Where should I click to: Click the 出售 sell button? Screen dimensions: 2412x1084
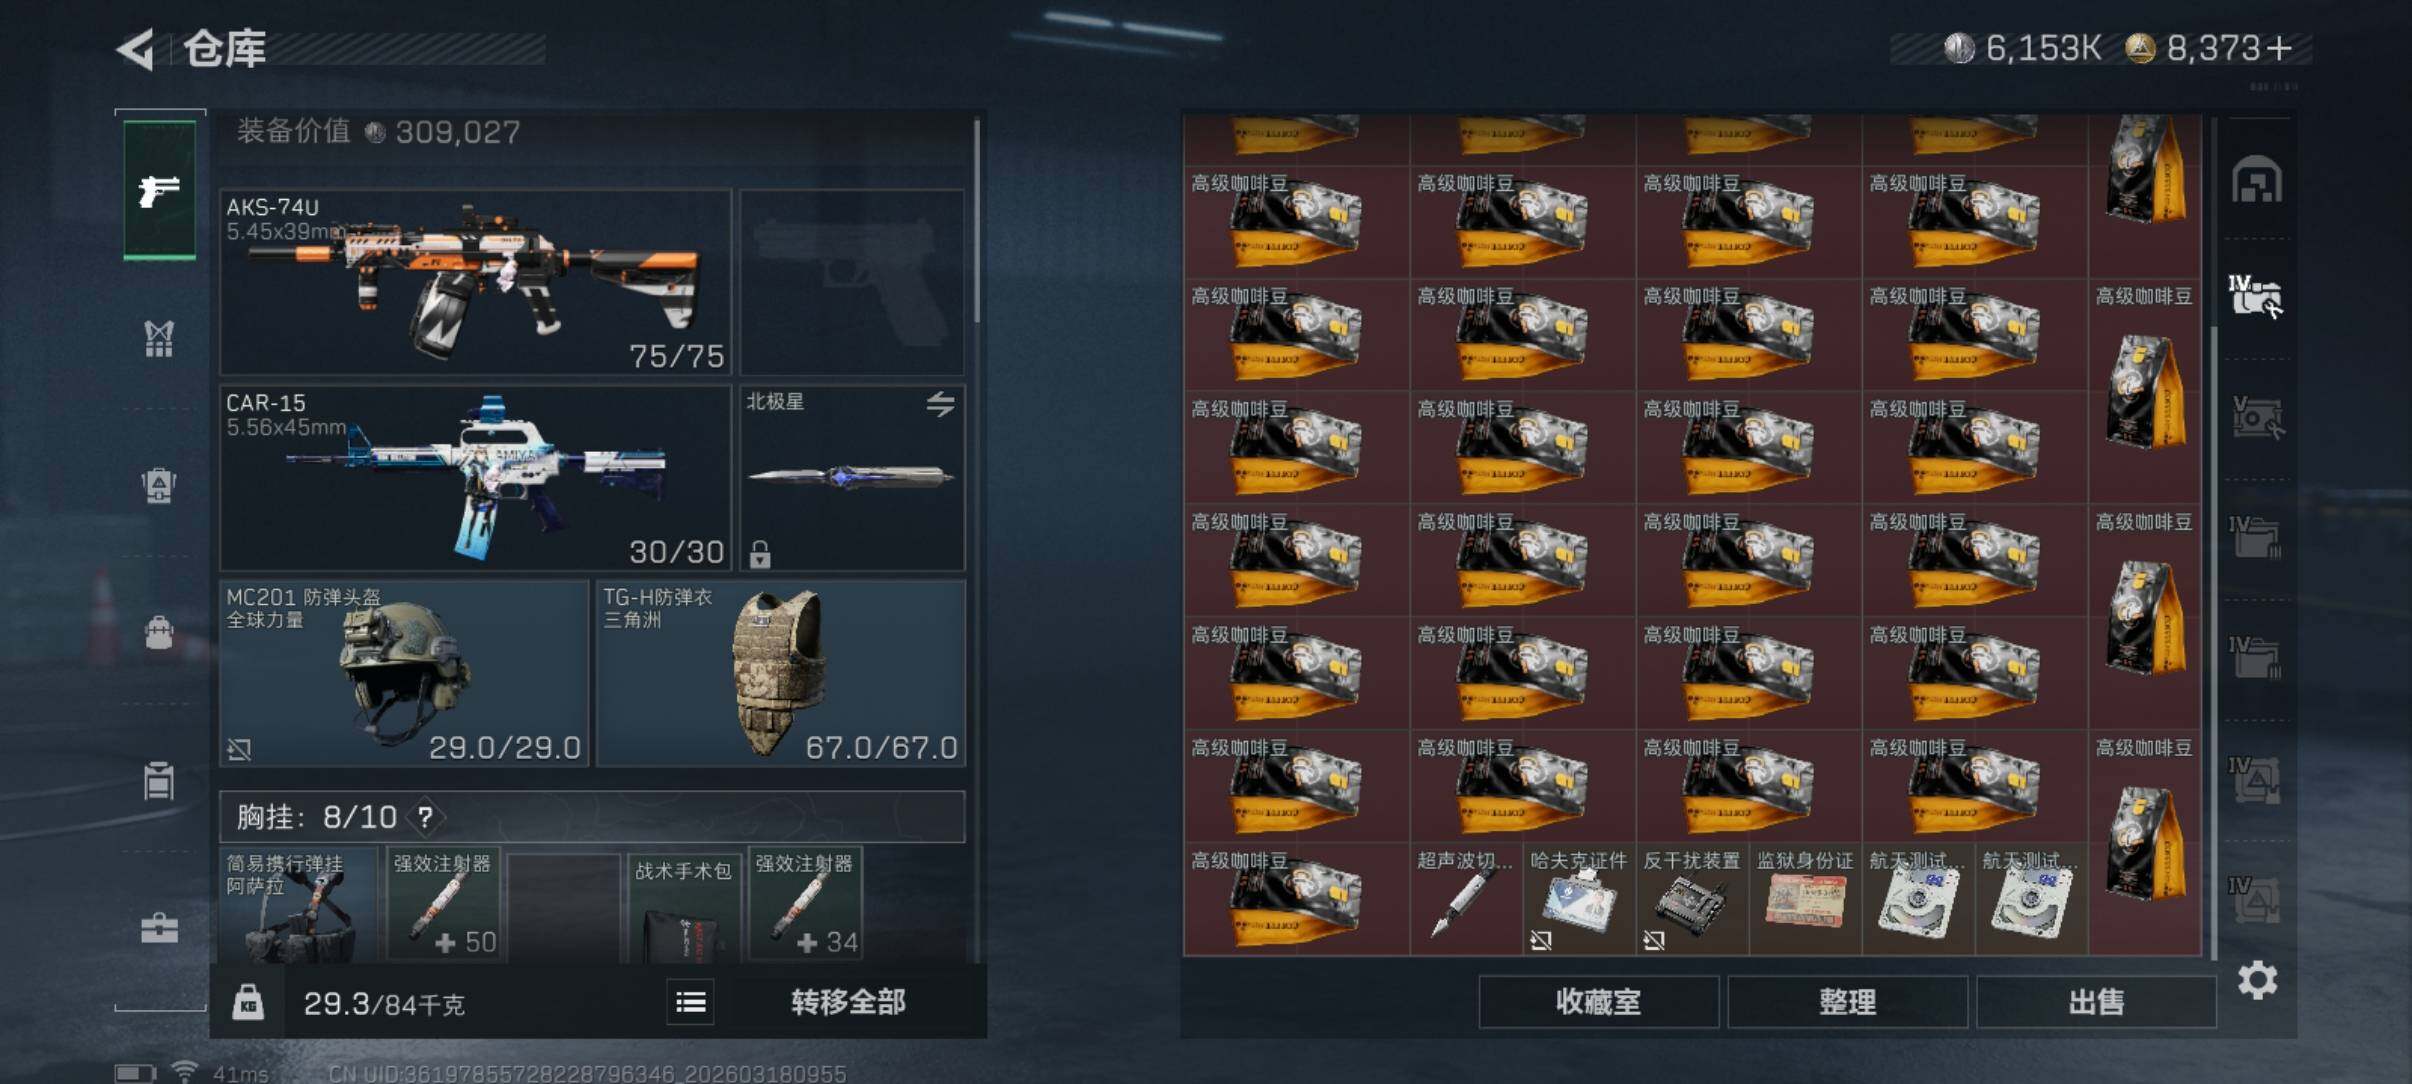[2096, 1002]
